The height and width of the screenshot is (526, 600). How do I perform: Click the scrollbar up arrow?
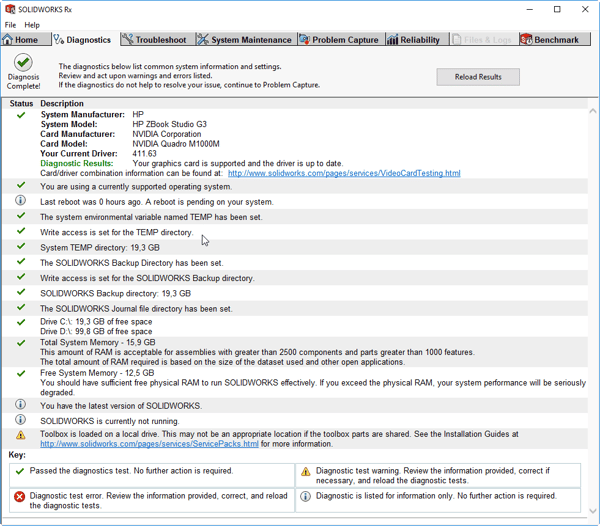pos(593,111)
